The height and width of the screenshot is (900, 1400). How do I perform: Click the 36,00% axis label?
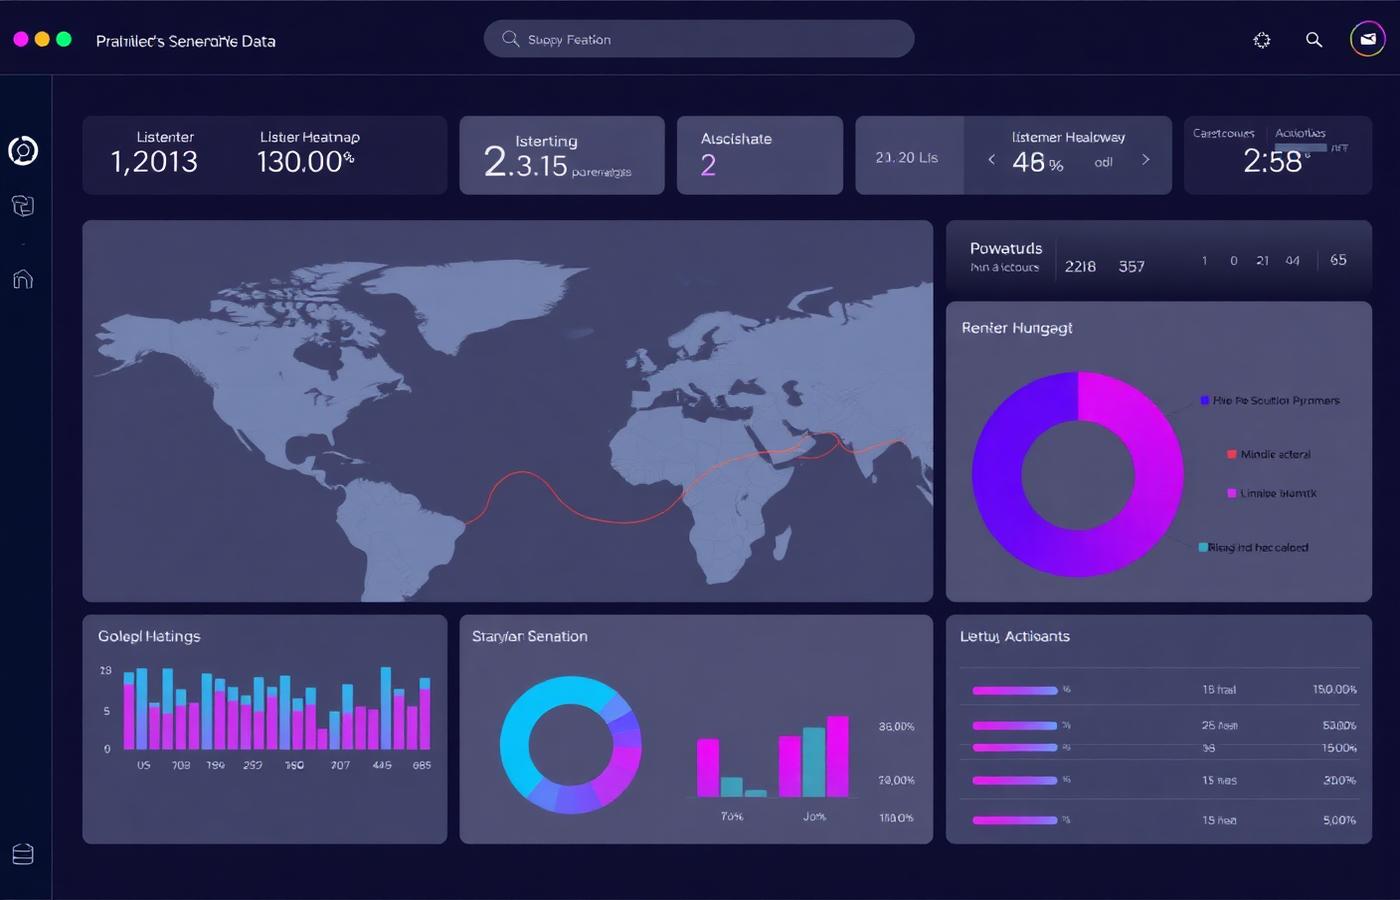pos(896,727)
